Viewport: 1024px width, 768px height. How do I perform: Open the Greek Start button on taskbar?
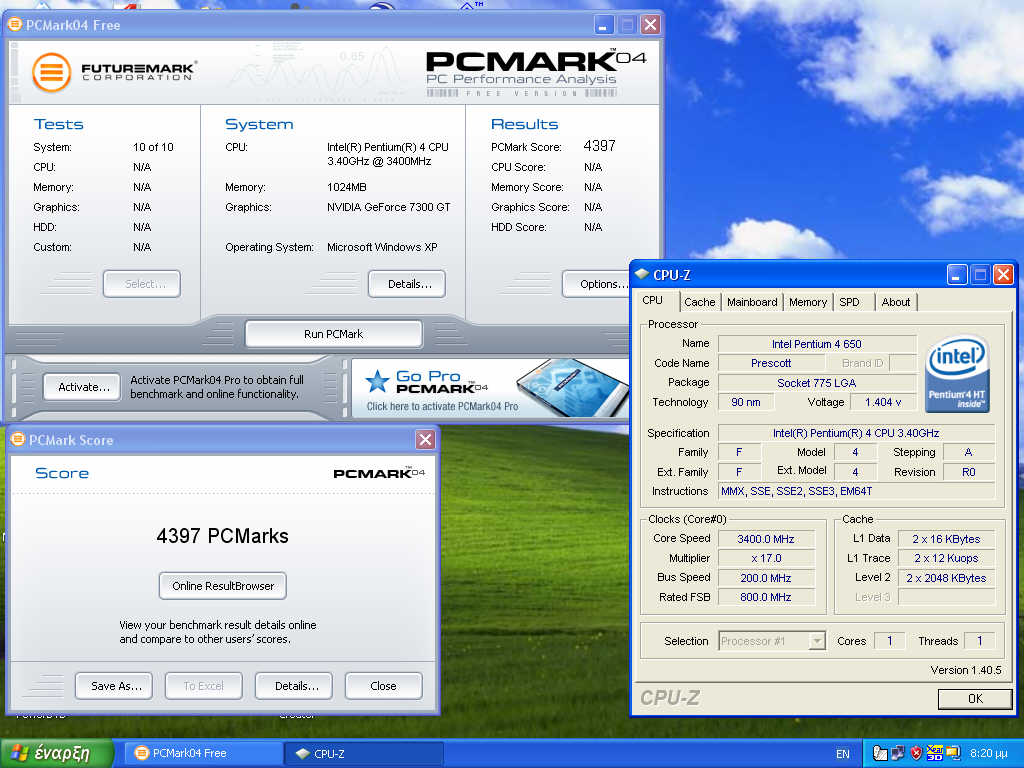57,753
